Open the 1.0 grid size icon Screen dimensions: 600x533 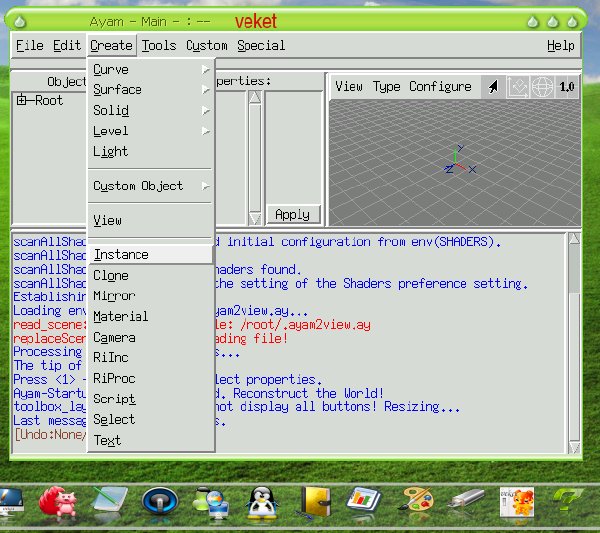(x=567, y=87)
